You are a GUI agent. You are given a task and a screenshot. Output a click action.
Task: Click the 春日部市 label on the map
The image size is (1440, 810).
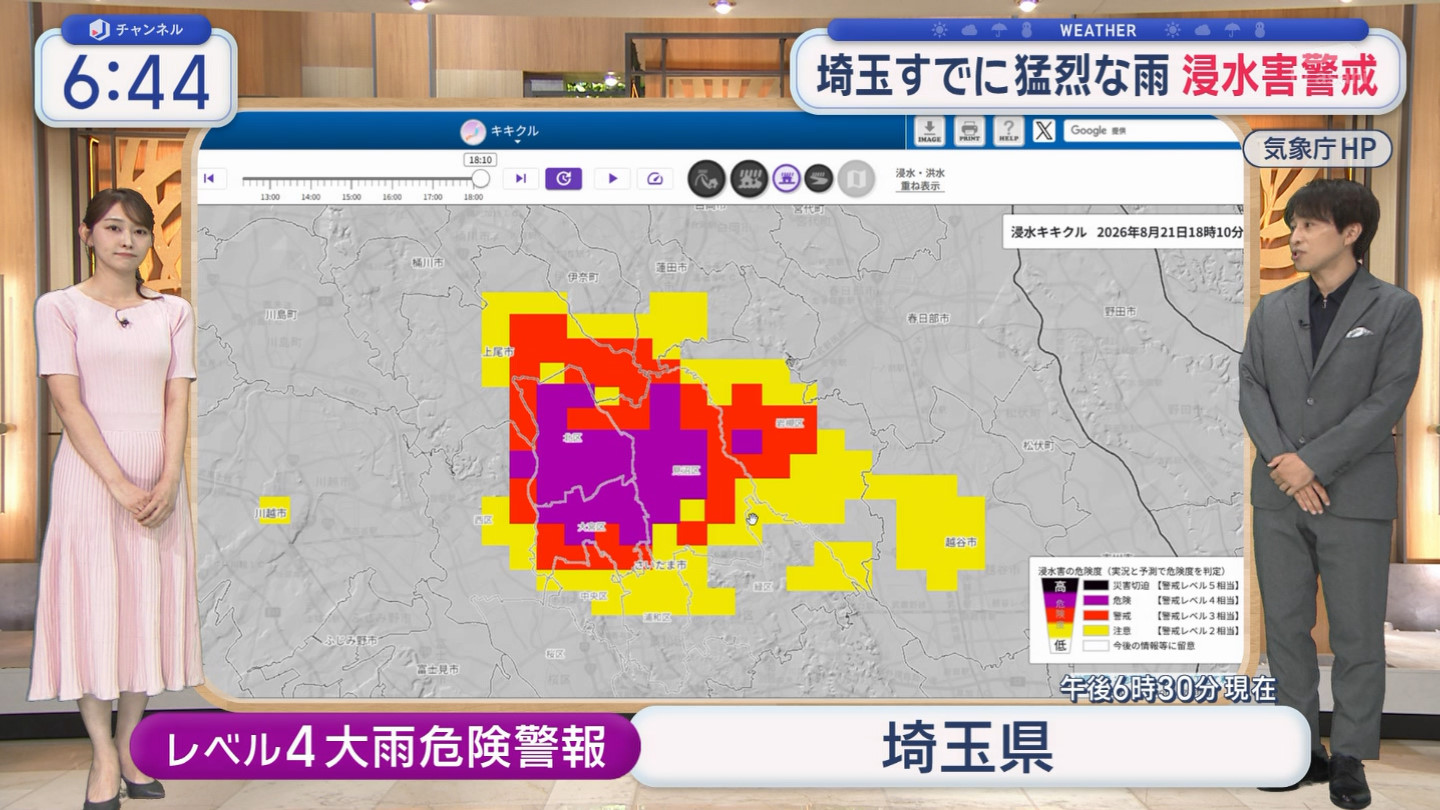tap(928, 318)
